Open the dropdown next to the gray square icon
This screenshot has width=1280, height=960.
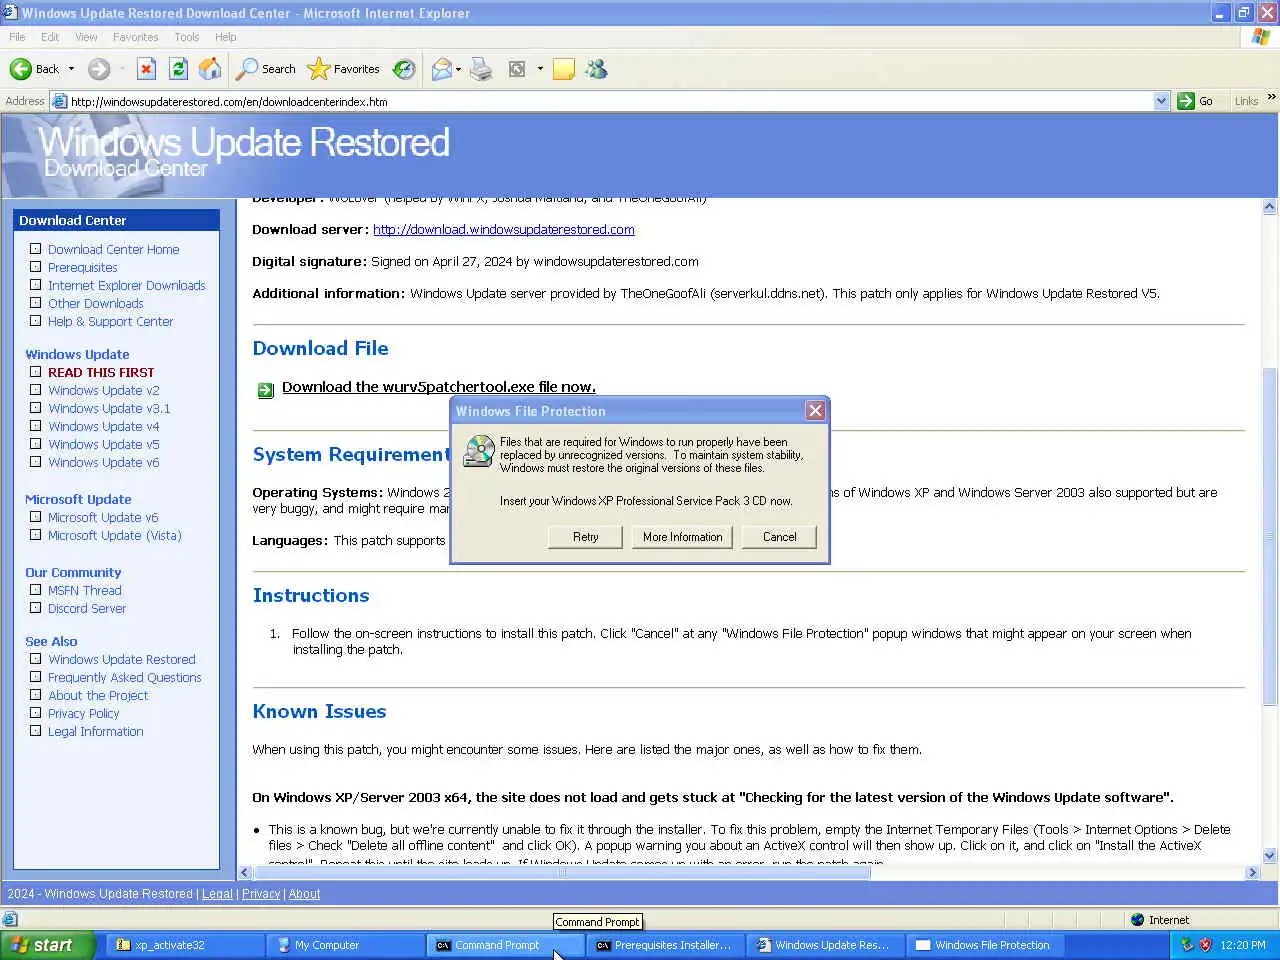tap(540, 69)
